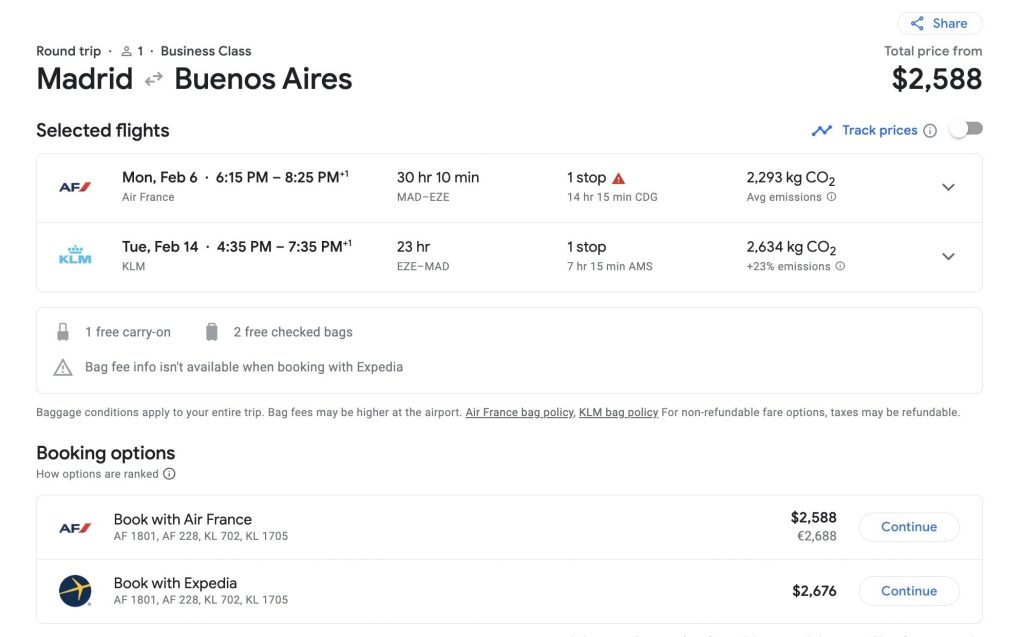This screenshot has height=637, width=1024.
Task: Expand the Air France flight details
Action: (x=948, y=188)
